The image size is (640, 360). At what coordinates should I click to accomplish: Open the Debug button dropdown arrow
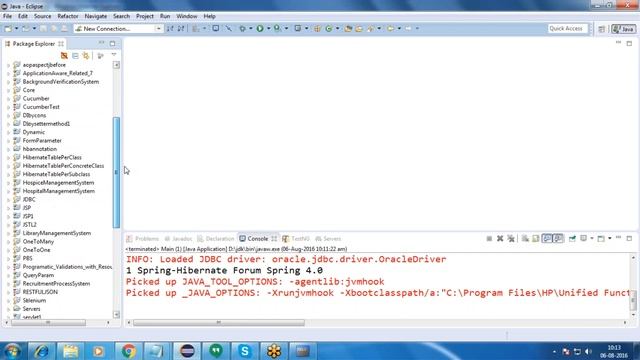[251, 29]
